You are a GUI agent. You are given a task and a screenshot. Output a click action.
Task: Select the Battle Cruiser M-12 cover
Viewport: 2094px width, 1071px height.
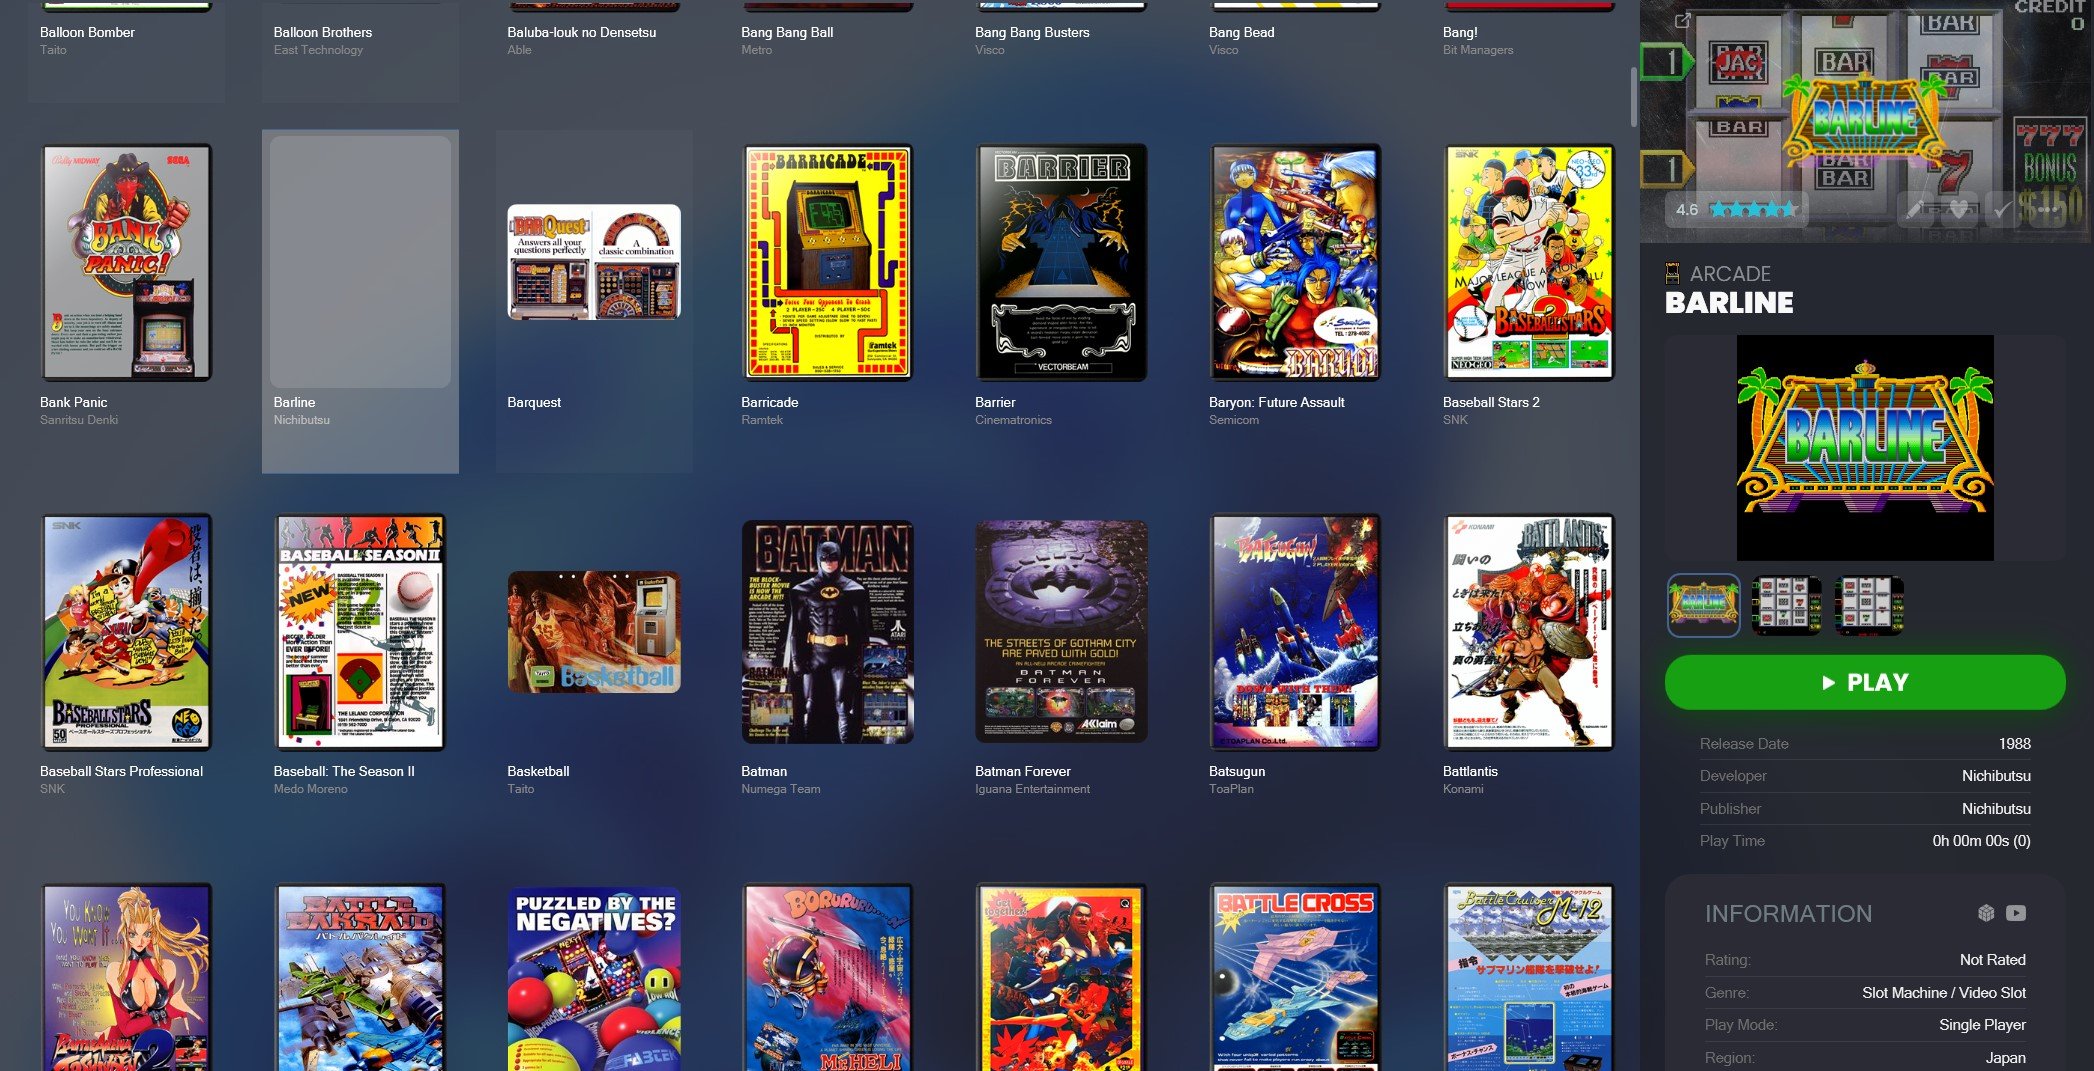coord(1529,977)
